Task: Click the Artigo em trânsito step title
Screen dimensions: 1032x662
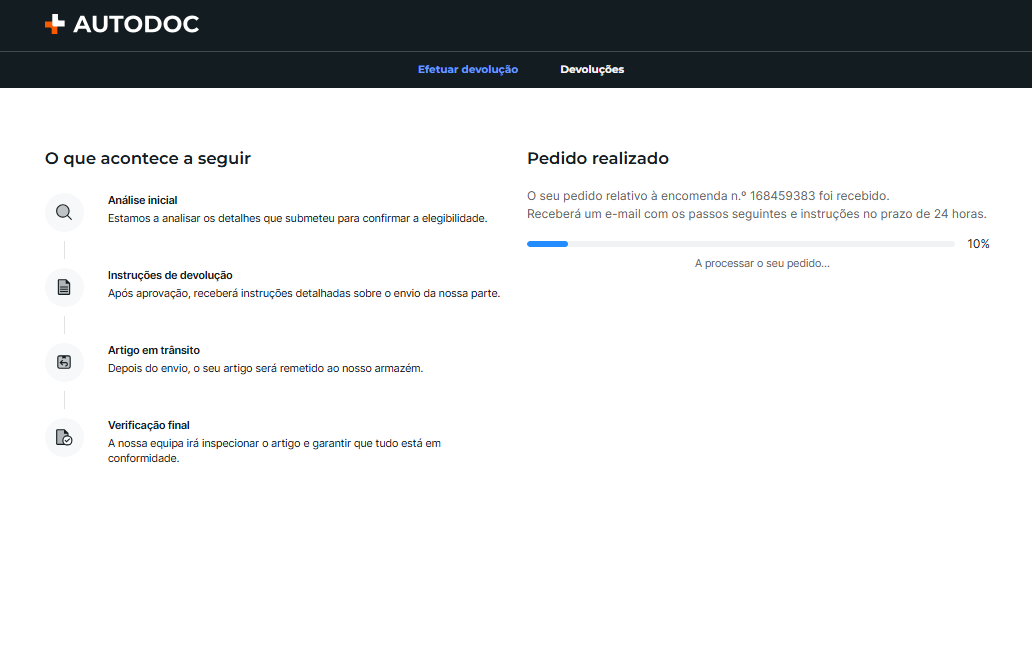Action: 154,350
